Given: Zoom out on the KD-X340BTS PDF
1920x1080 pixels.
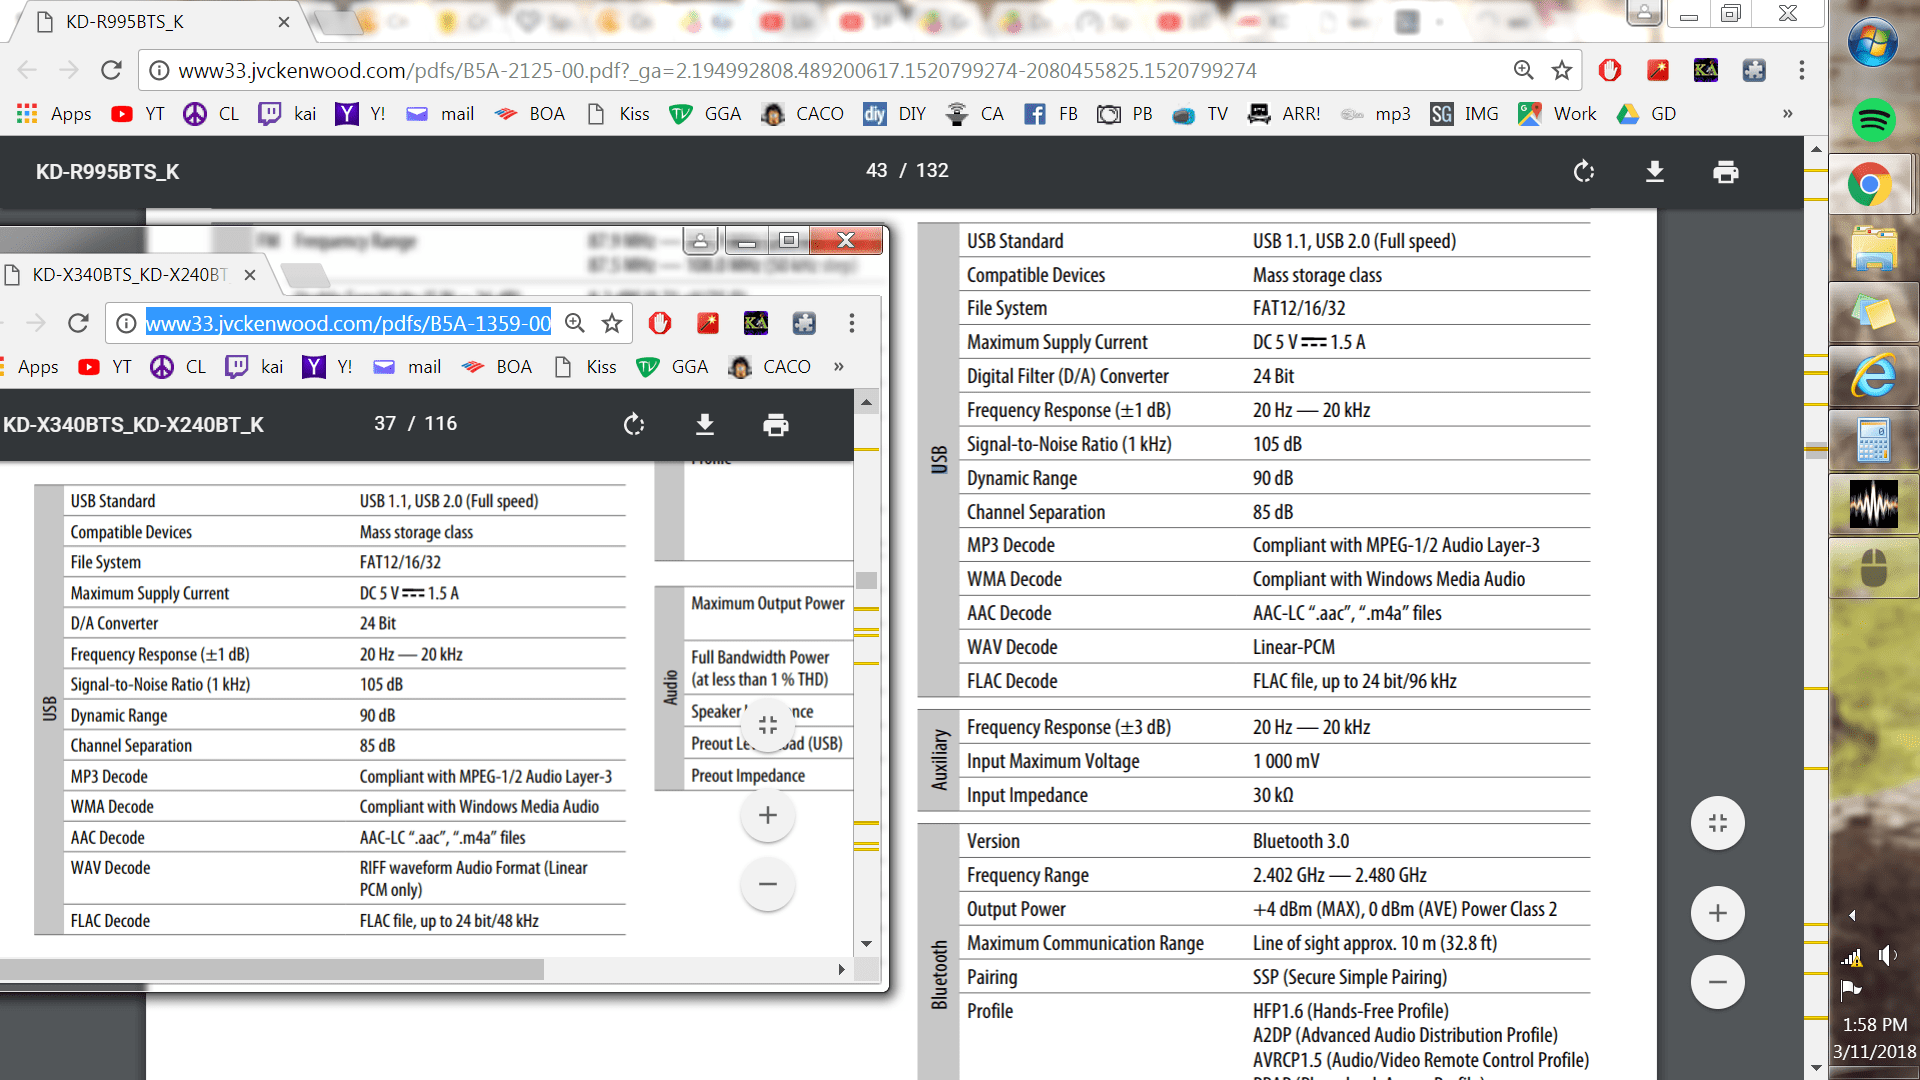Looking at the screenshot, I should pos(768,884).
